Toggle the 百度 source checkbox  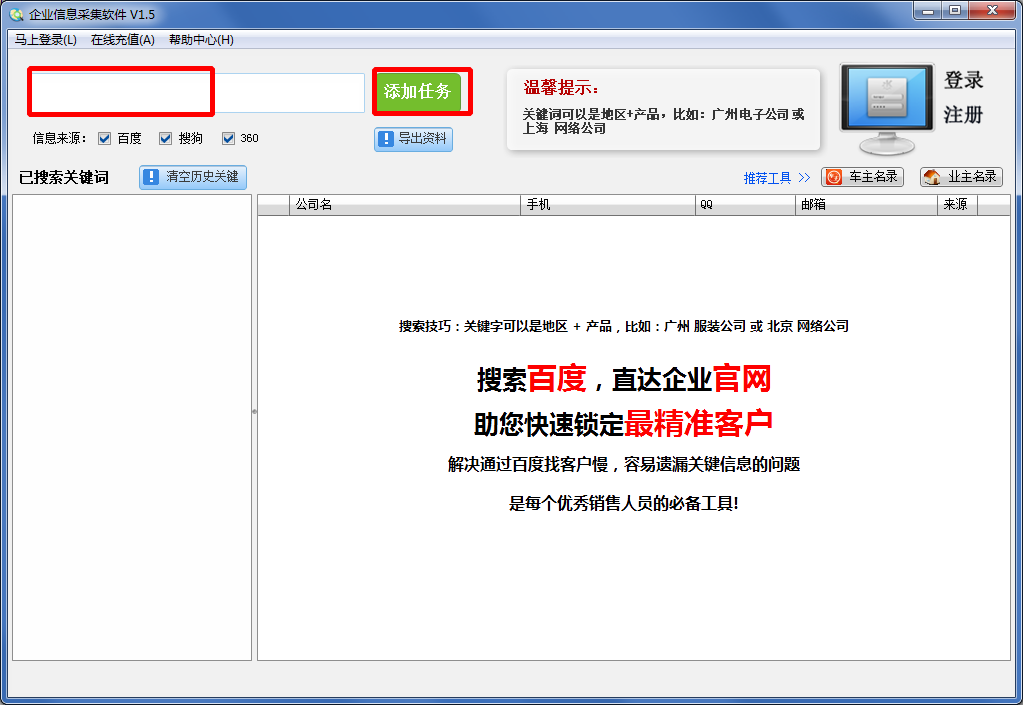[x=104, y=138]
